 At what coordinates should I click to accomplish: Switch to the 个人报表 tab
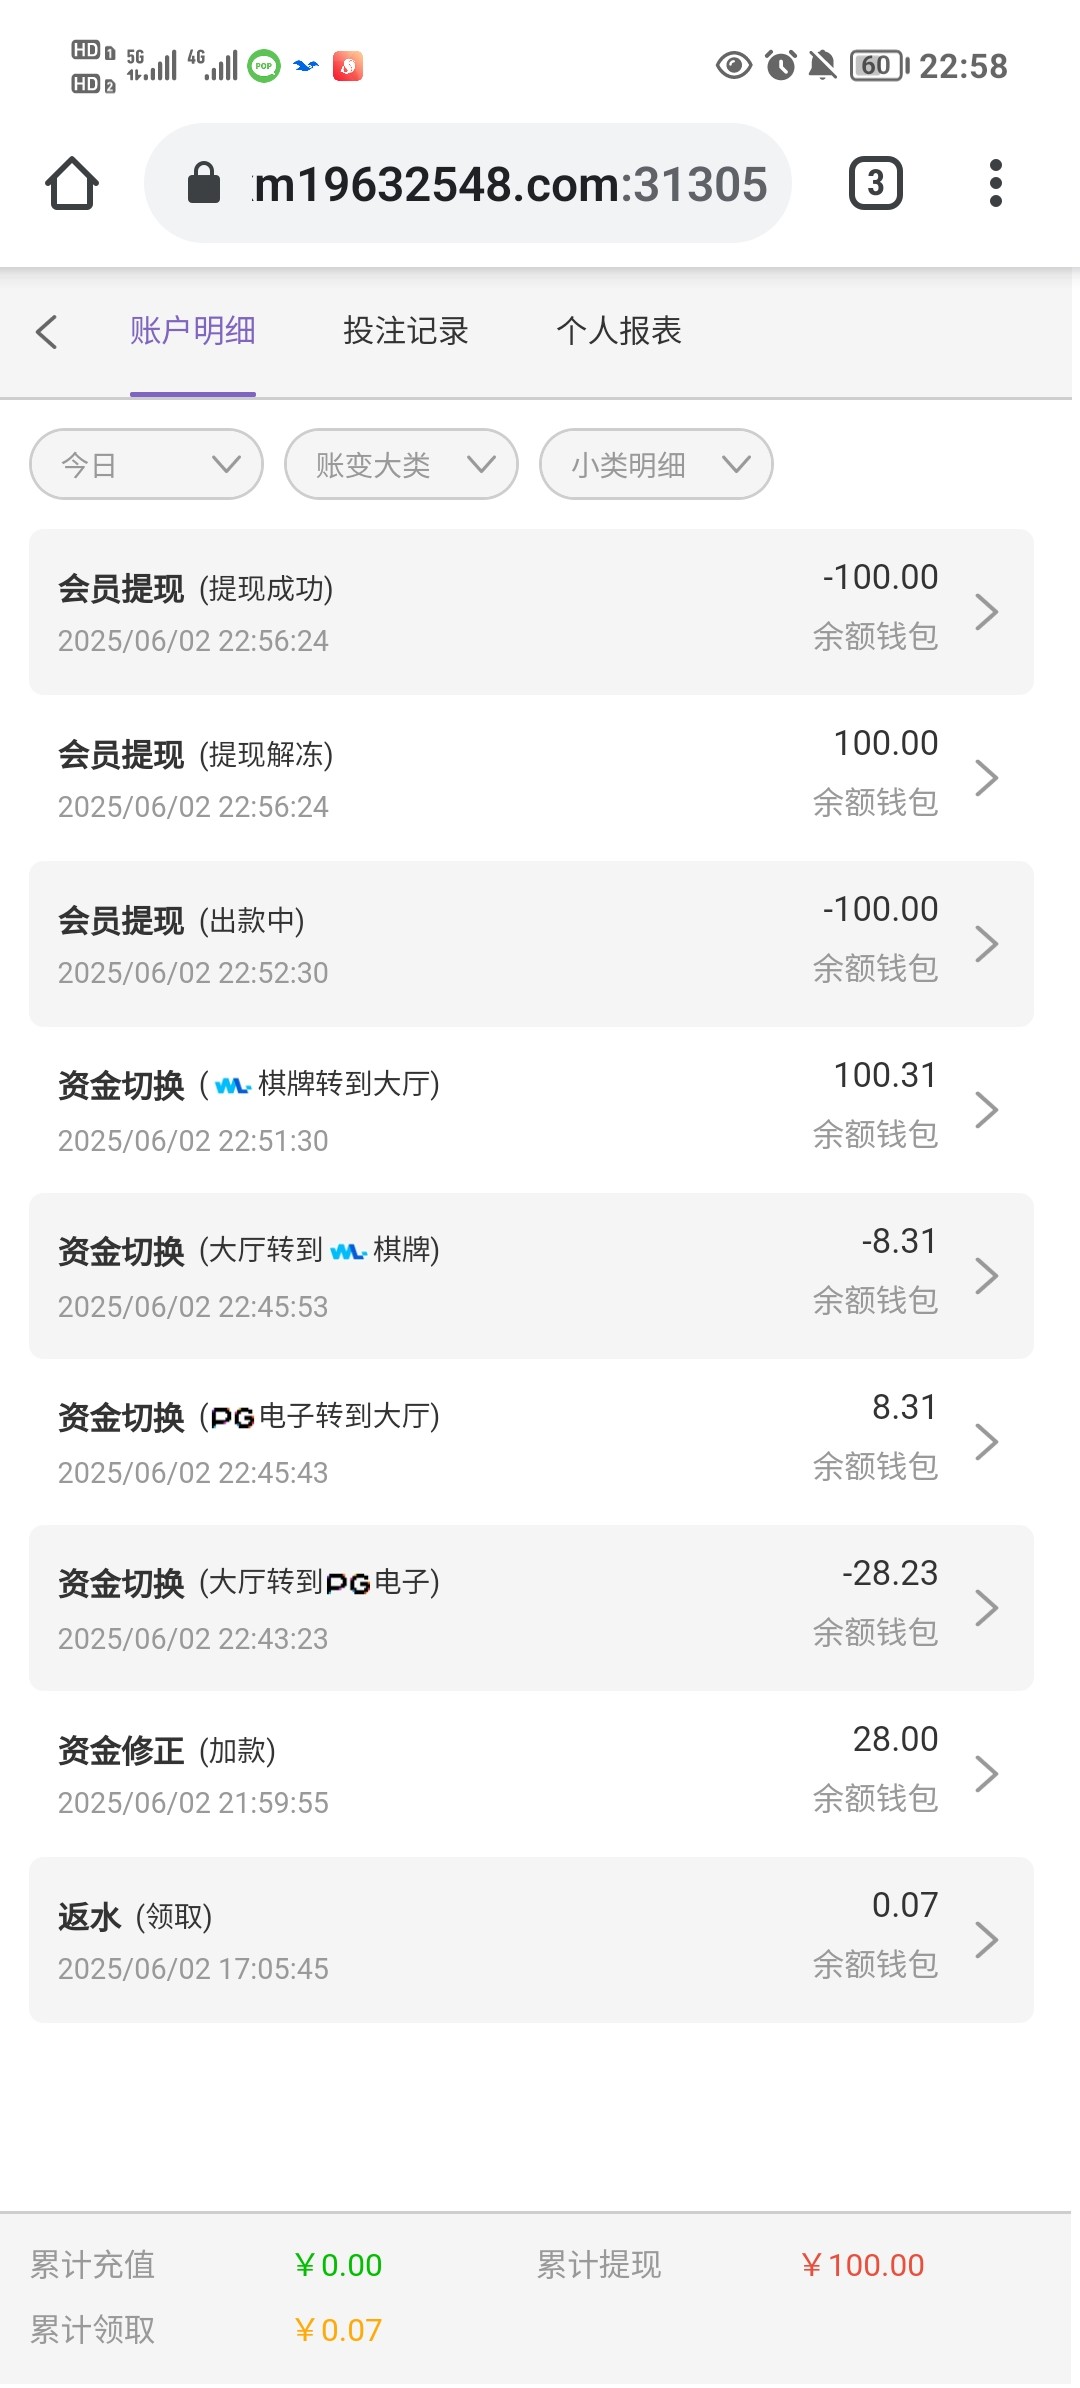click(x=619, y=331)
